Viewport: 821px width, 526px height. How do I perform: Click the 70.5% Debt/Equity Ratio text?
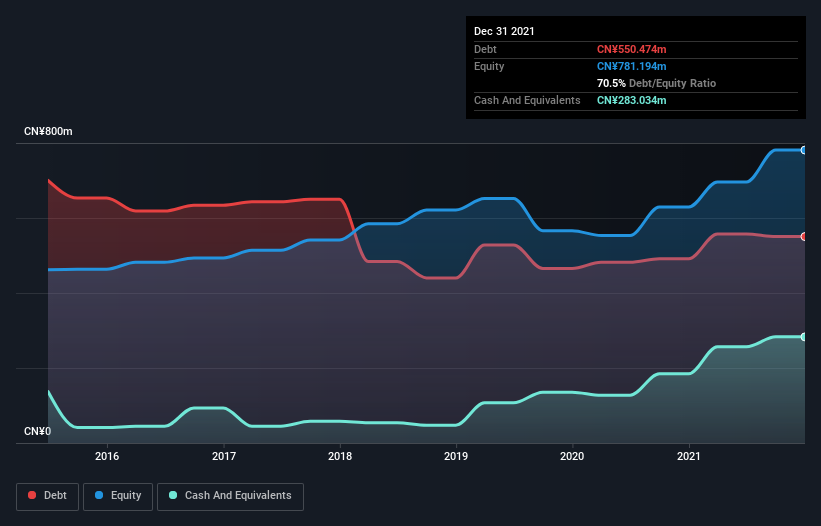point(656,83)
